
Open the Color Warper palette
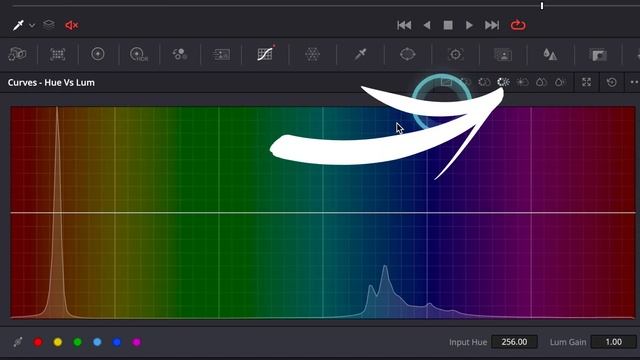tap(312, 54)
